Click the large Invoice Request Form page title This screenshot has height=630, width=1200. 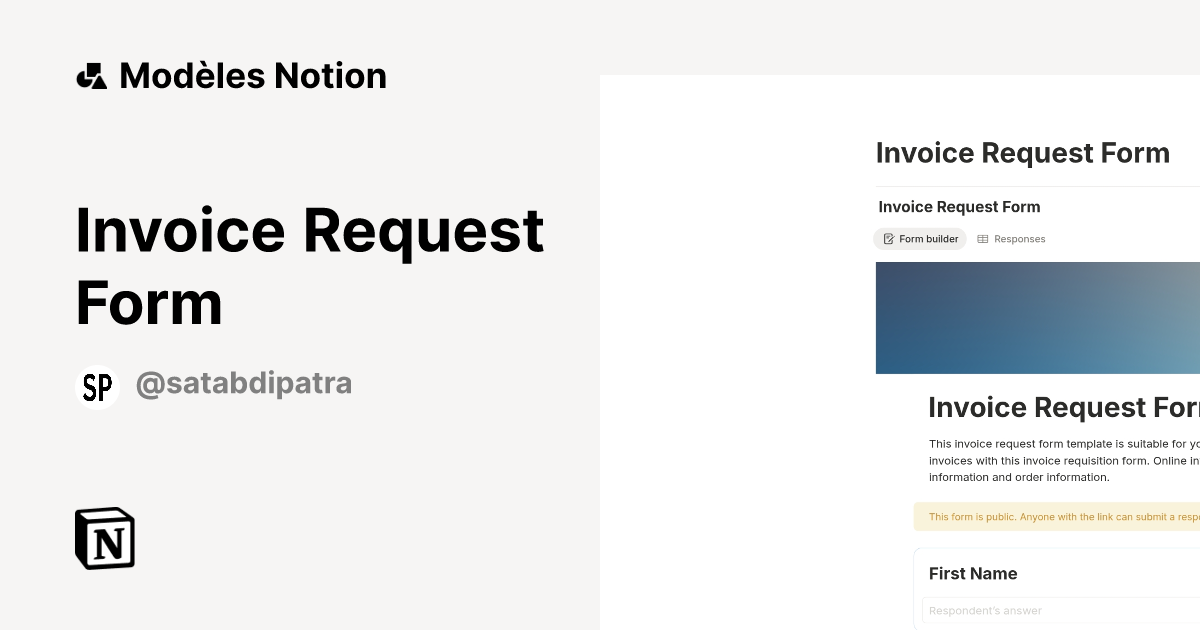click(1022, 153)
